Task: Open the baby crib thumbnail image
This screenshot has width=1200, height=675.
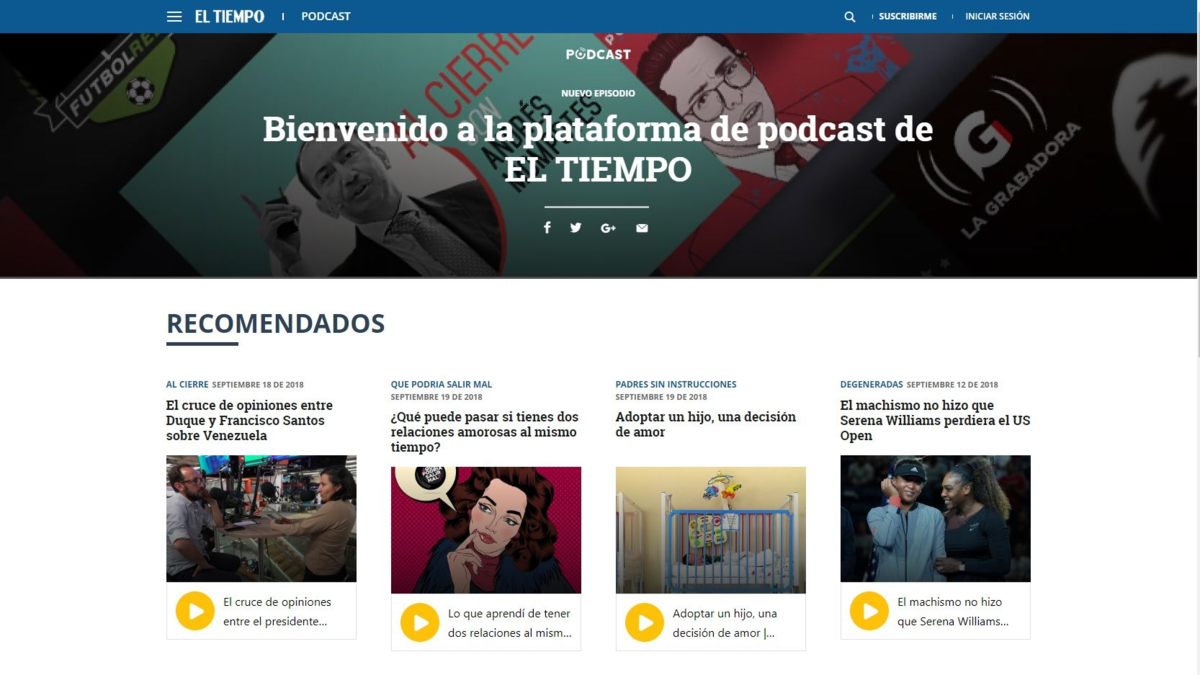Action: tap(710, 529)
